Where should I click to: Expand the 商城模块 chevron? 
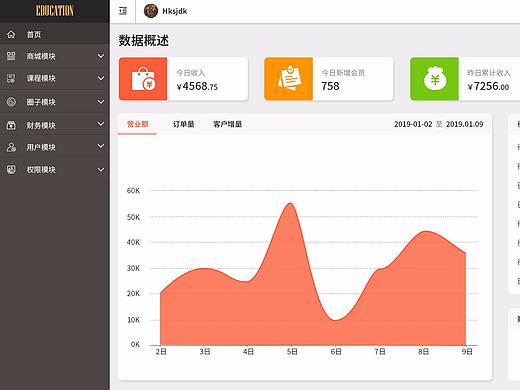pos(101,56)
